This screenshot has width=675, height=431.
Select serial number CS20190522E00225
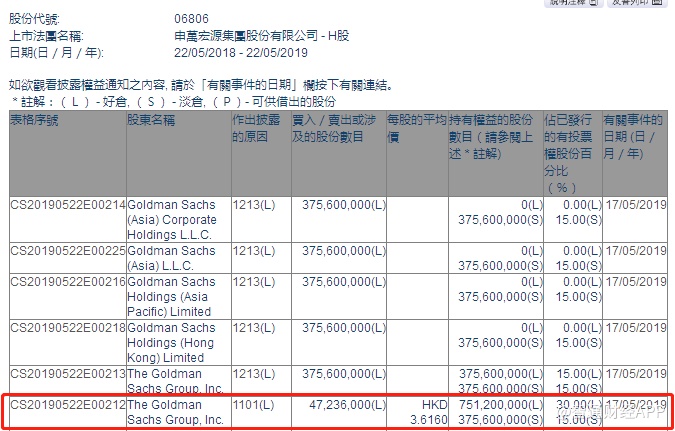tap(68, 251)
